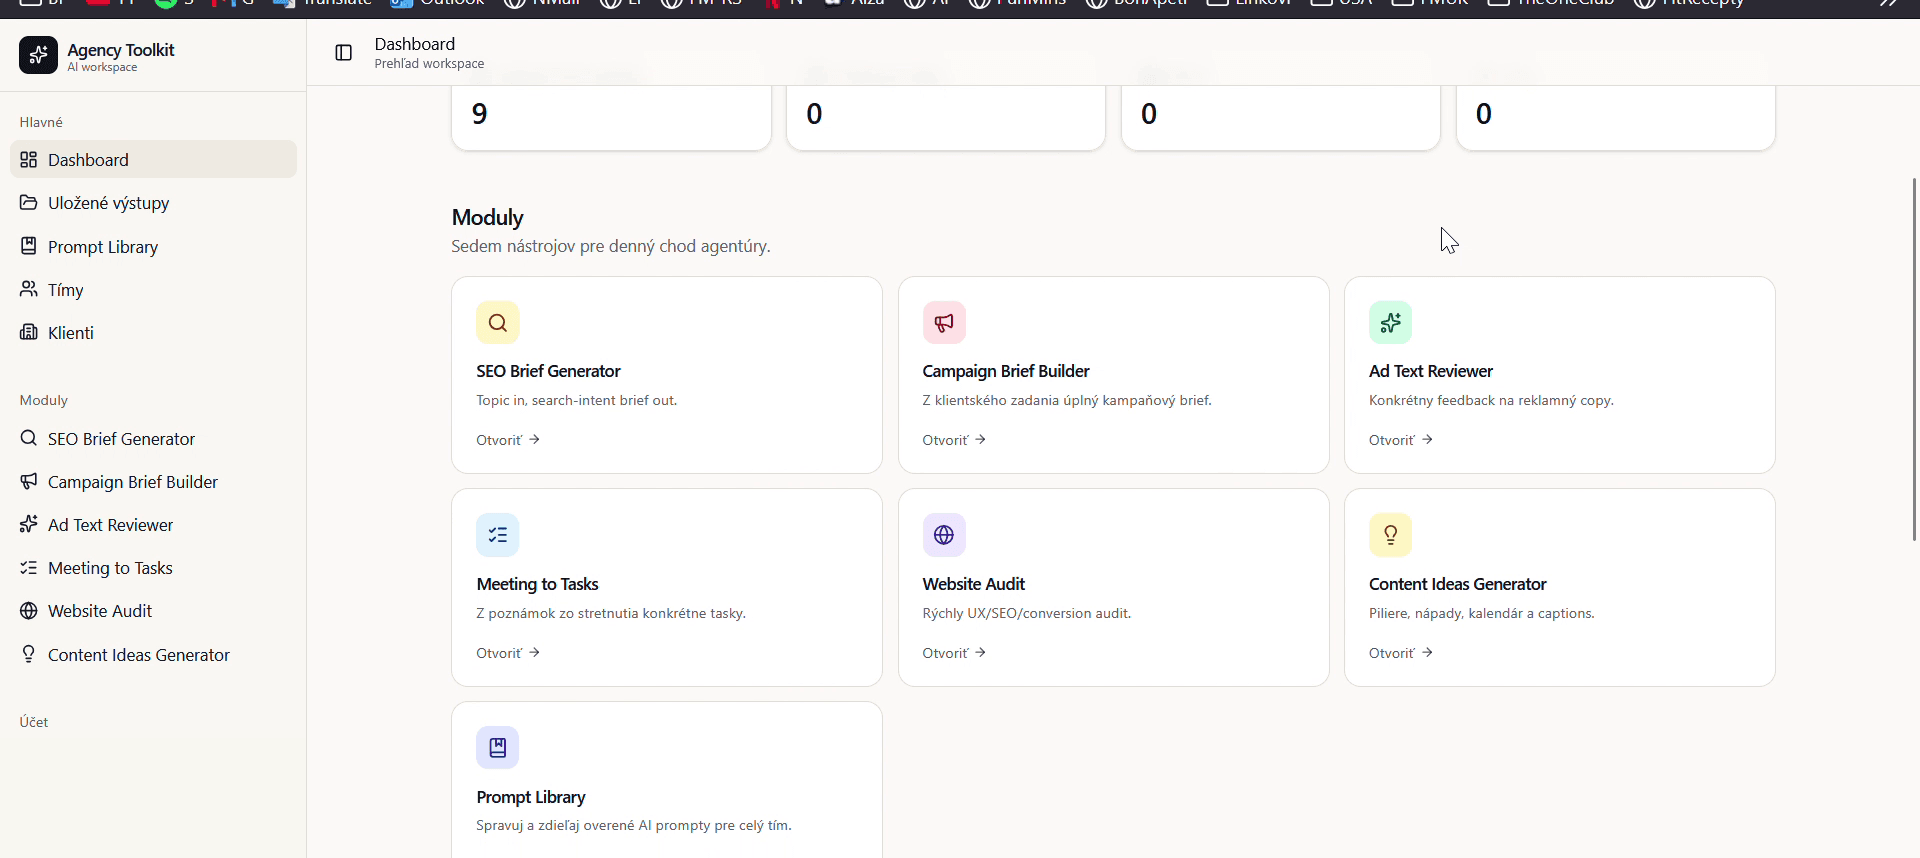Click the 'Moduly' sidebar section label

tap(44, 400)
